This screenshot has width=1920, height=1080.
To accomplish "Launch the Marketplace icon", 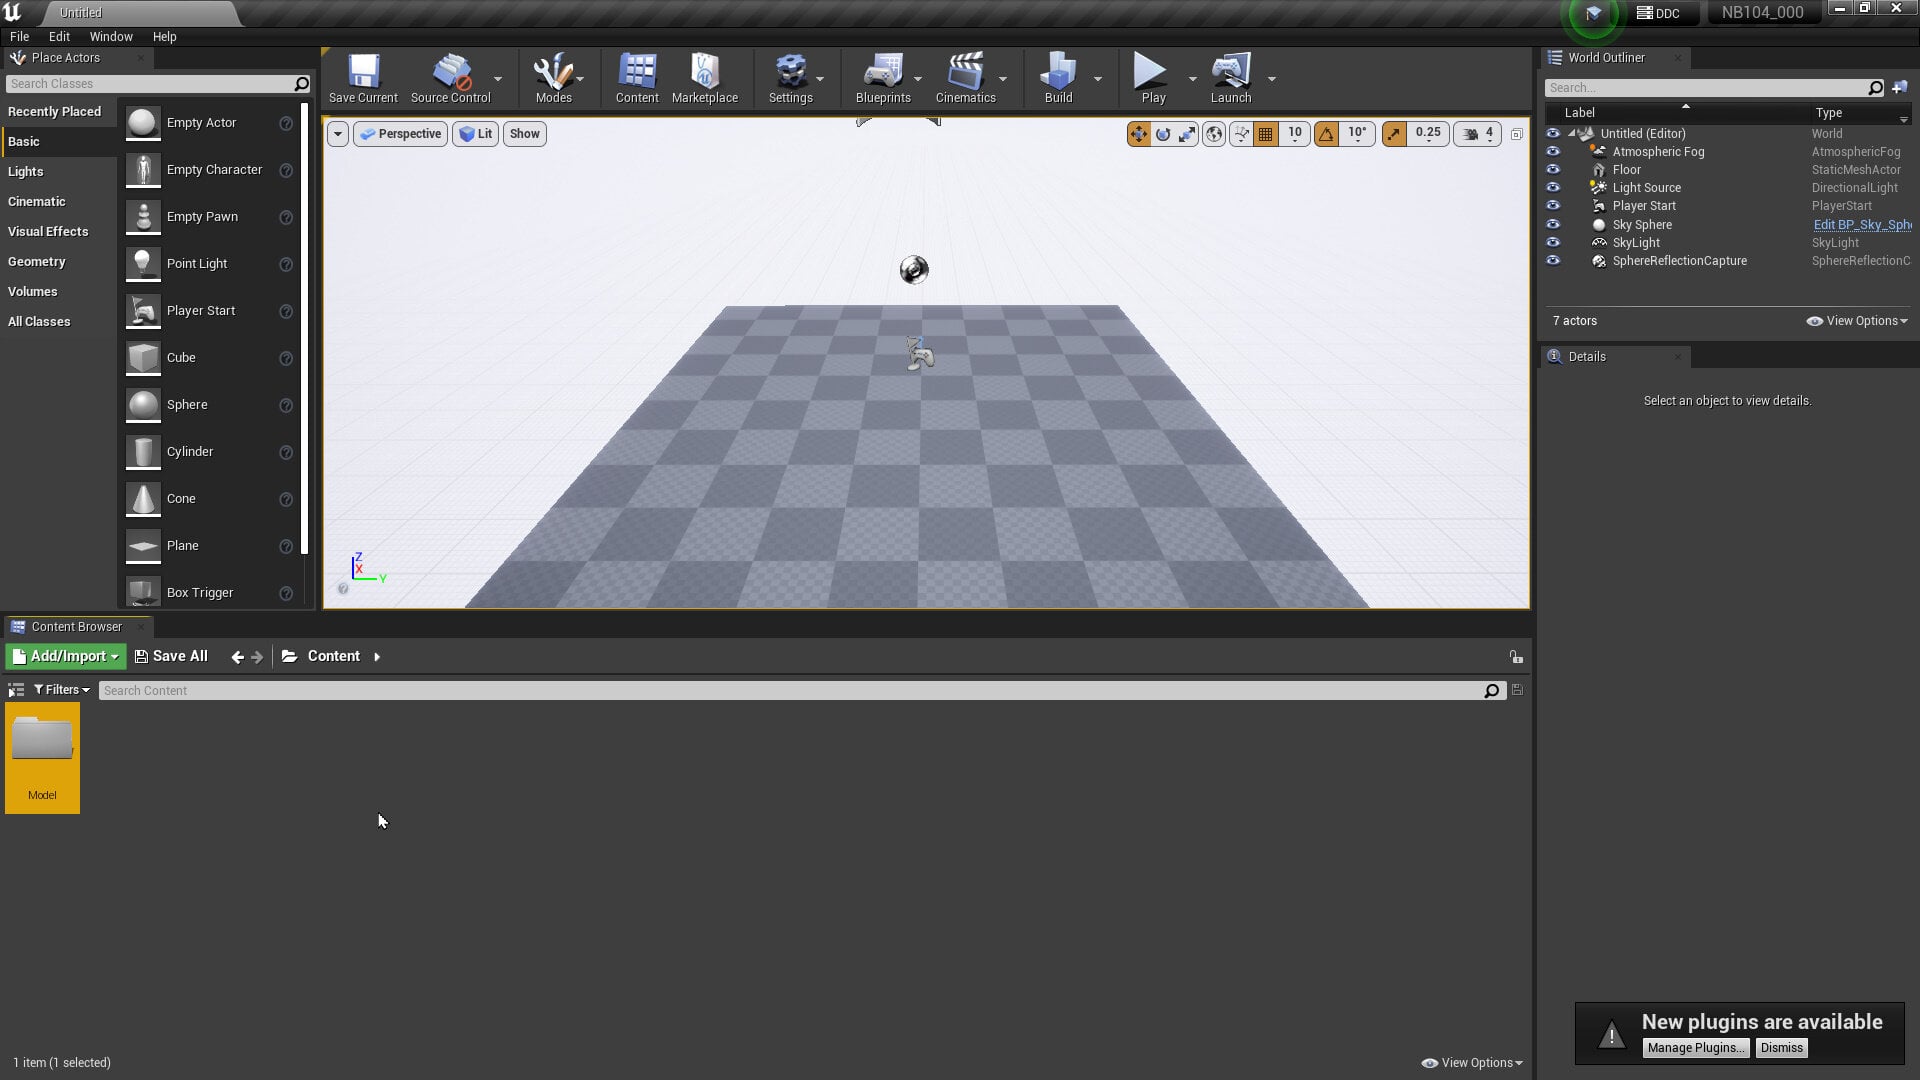I will pyautogui.click(x=705, y=78).
